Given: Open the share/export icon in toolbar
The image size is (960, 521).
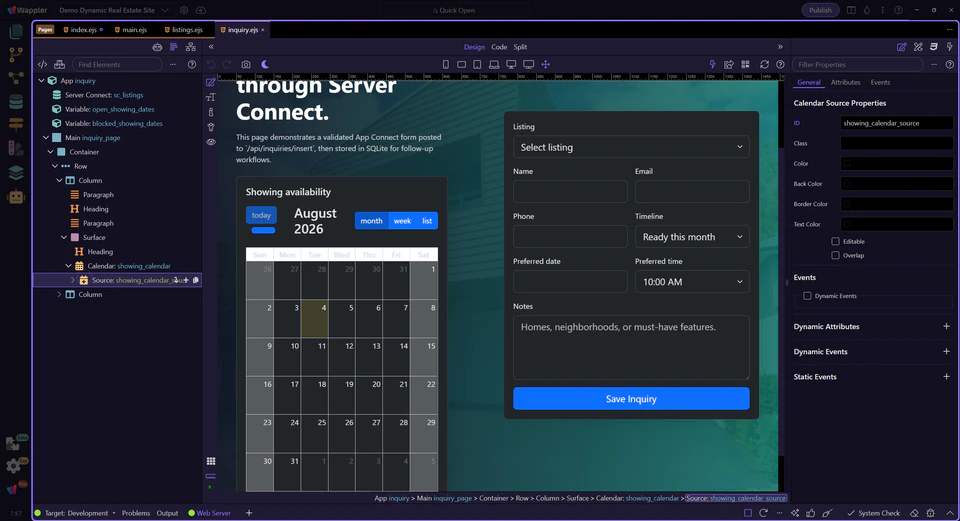Looking at the screenshot, I should [729, 64].
